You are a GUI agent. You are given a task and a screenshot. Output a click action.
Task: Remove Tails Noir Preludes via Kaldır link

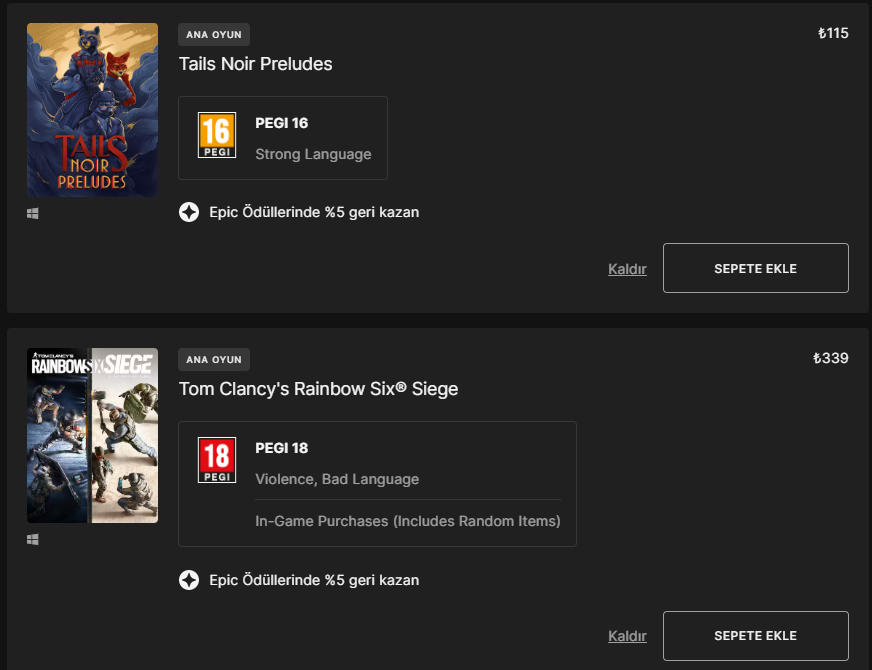627,269
